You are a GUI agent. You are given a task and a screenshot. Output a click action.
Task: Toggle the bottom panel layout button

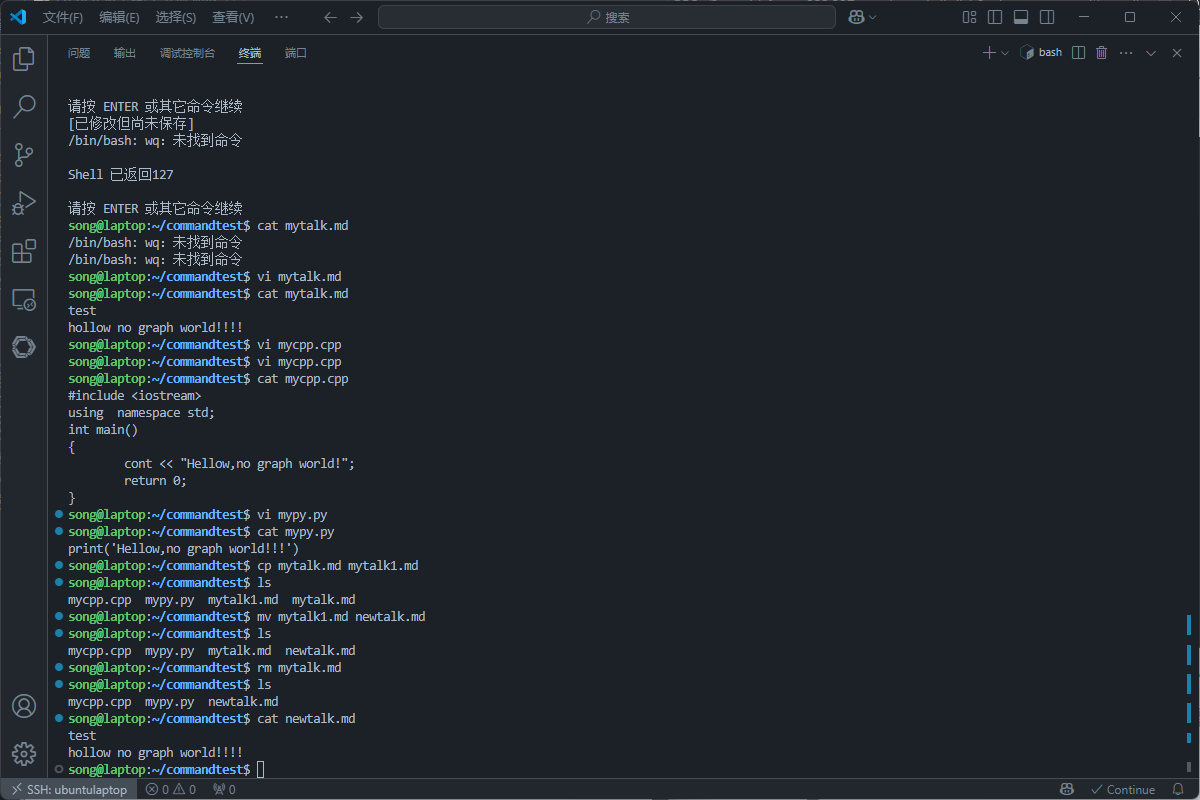click(1021, 17)
